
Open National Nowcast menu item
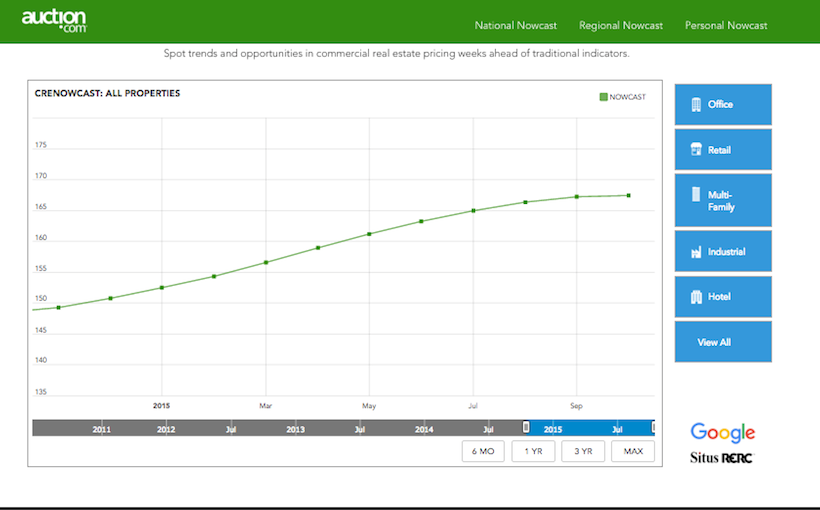tap(516, 25)
